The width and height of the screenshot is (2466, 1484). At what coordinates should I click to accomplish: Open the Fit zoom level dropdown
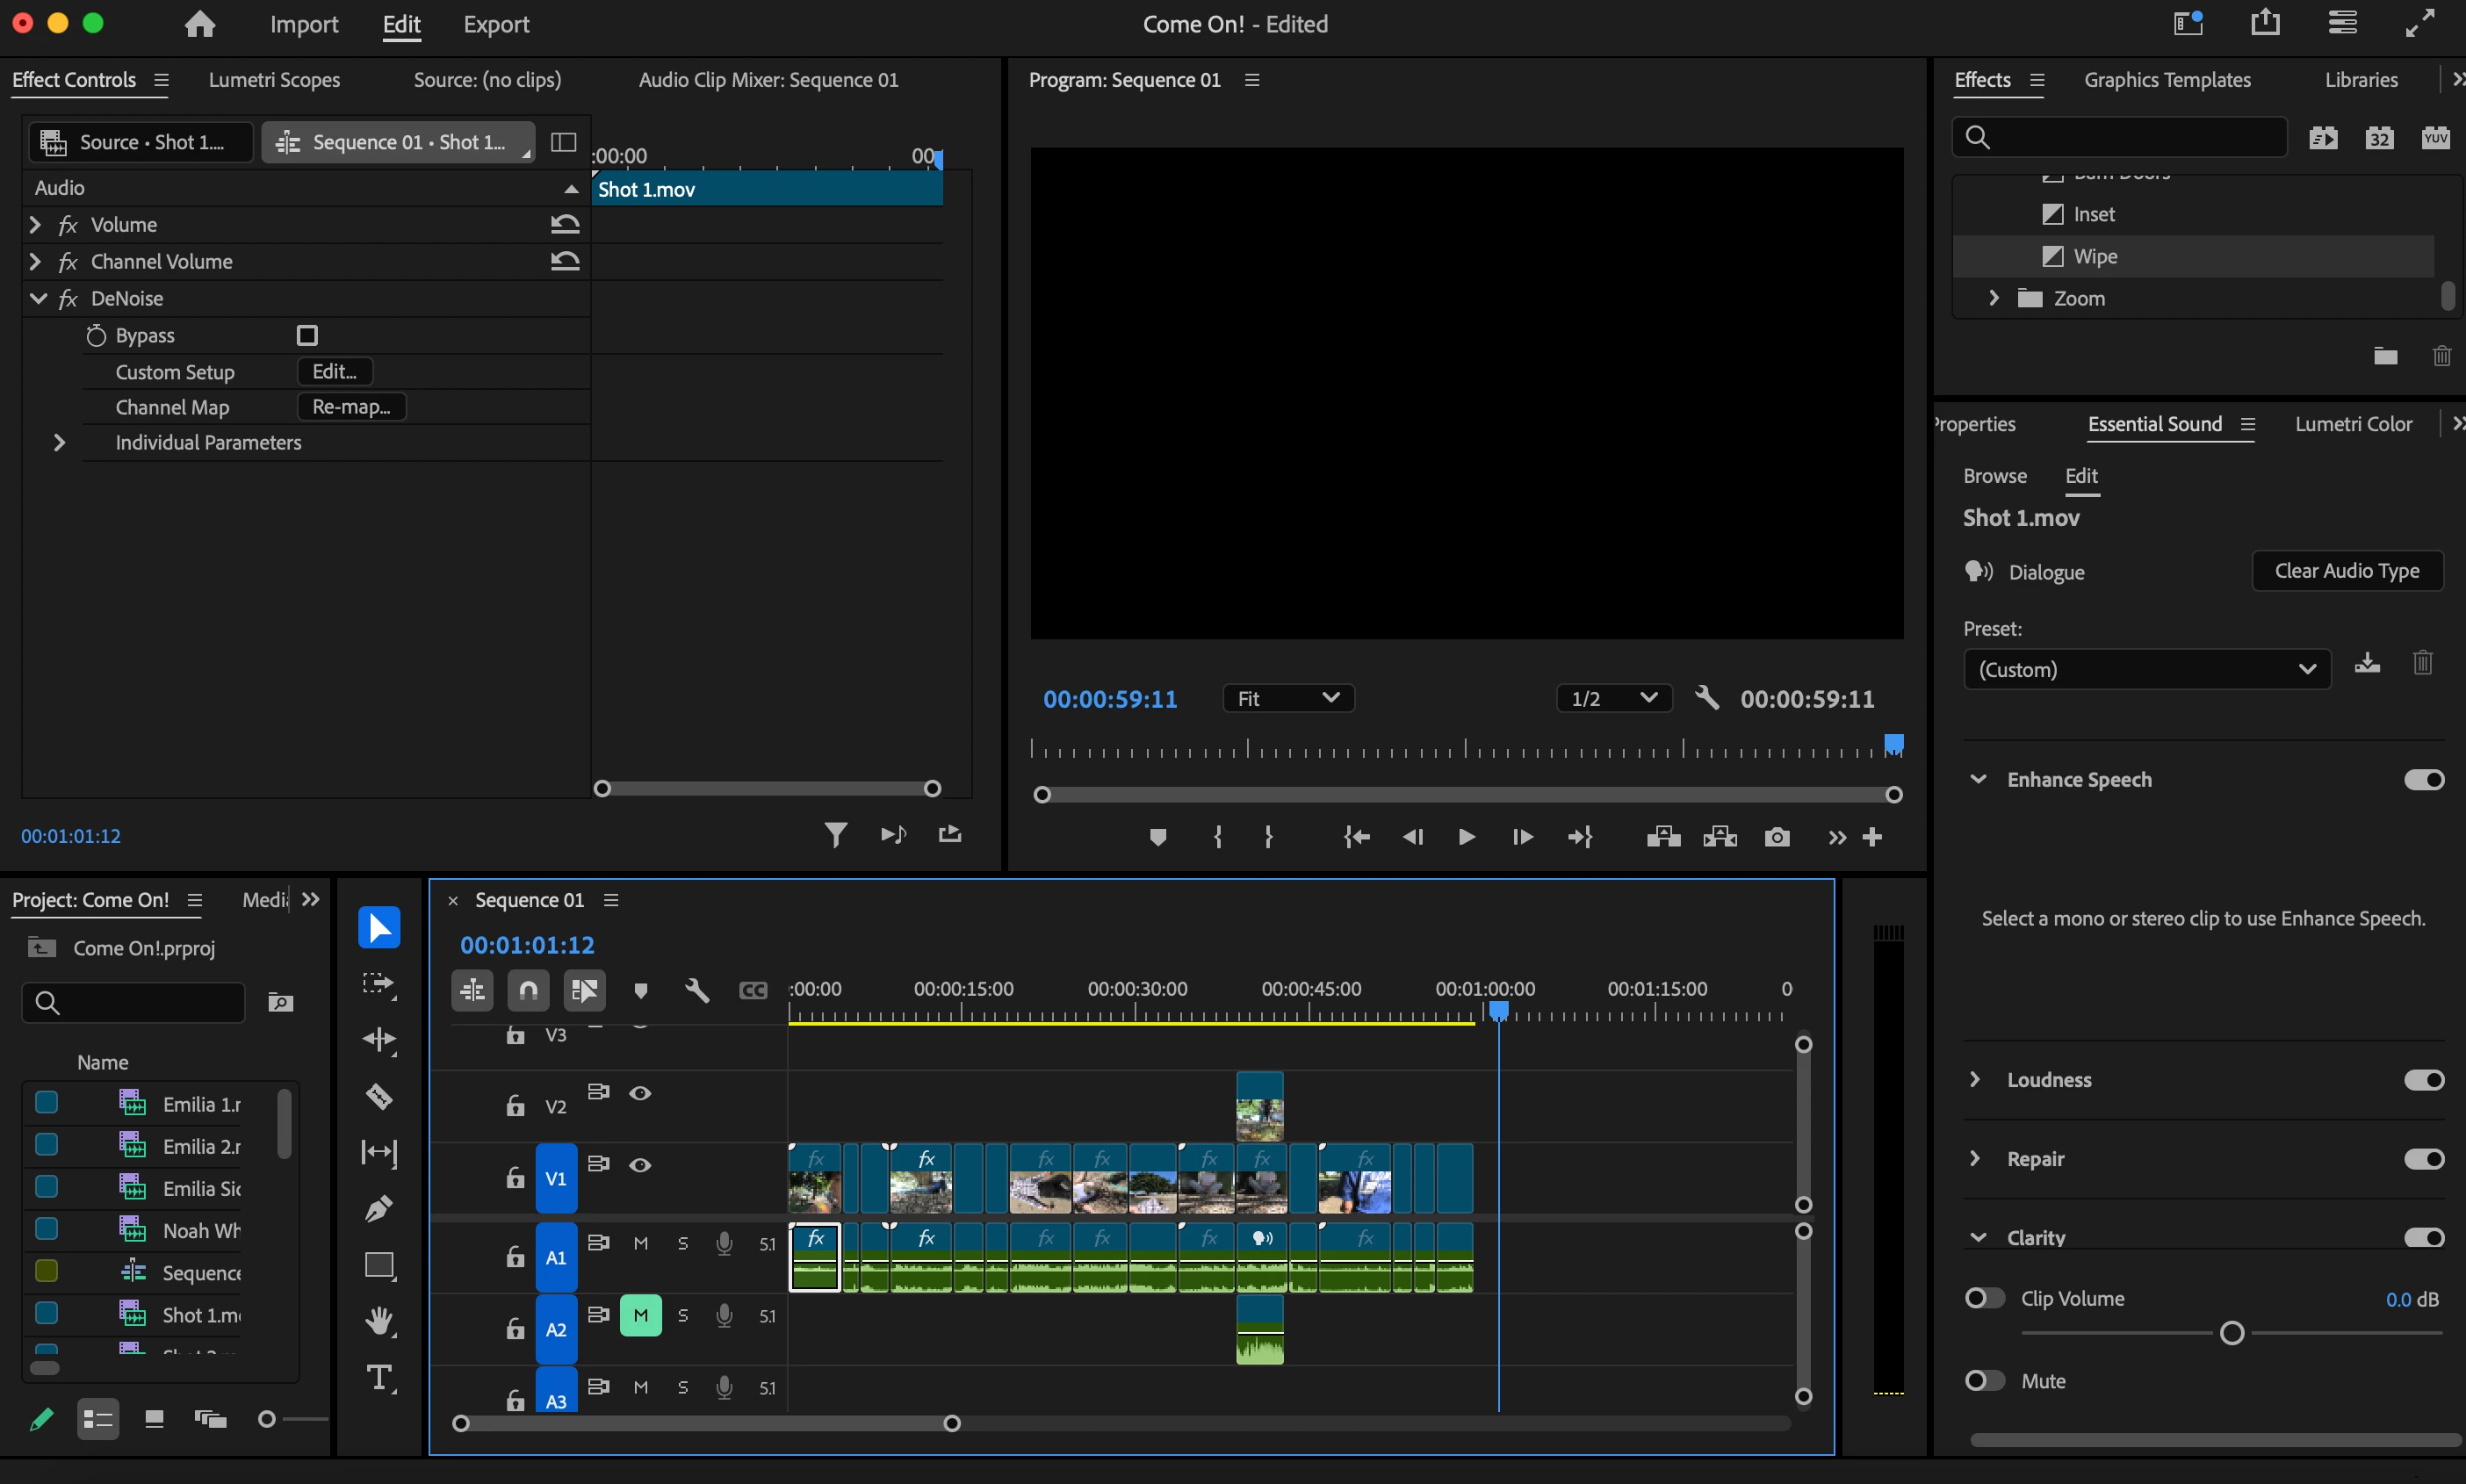click(1288, 698)
